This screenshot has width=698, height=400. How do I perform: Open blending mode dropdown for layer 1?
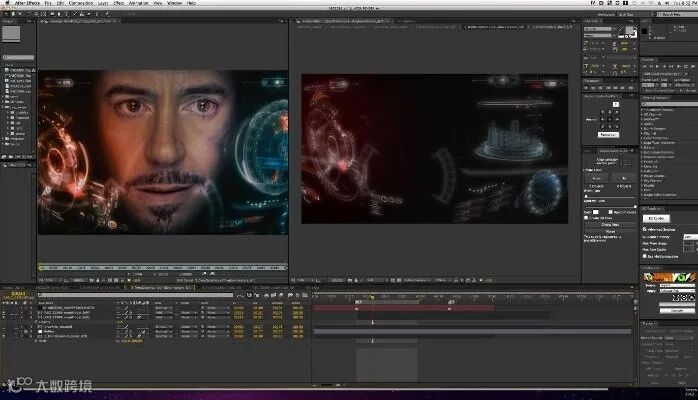pos(164,308)
